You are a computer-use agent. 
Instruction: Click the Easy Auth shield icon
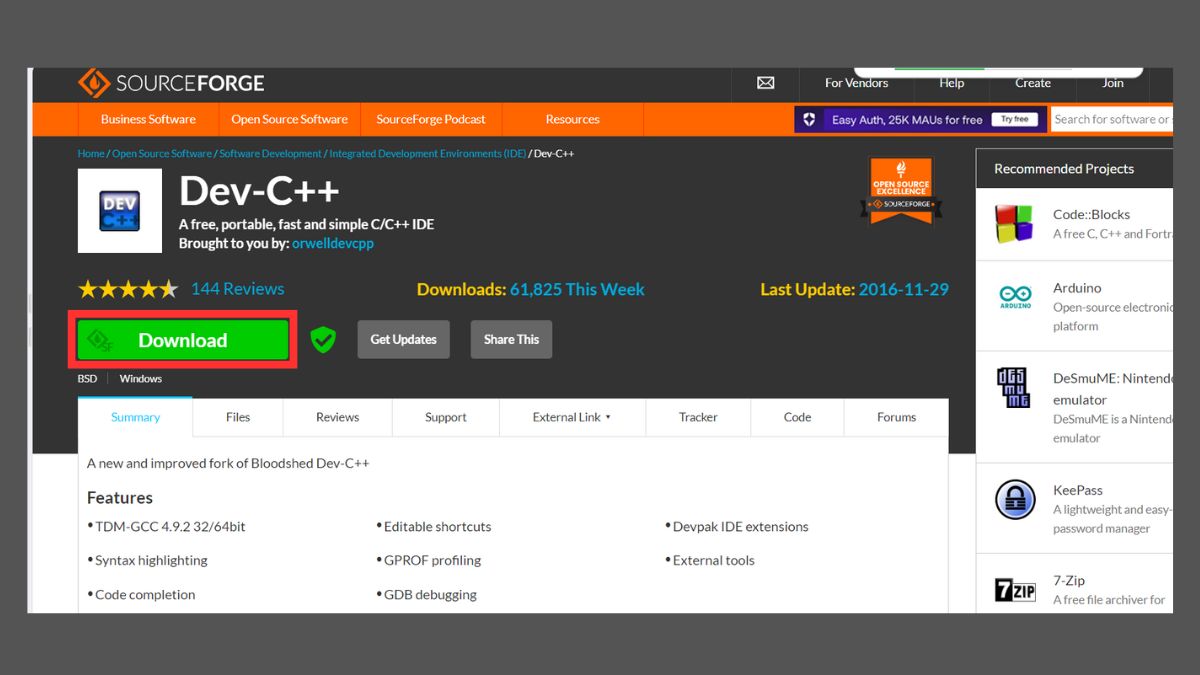click(808, 119)
